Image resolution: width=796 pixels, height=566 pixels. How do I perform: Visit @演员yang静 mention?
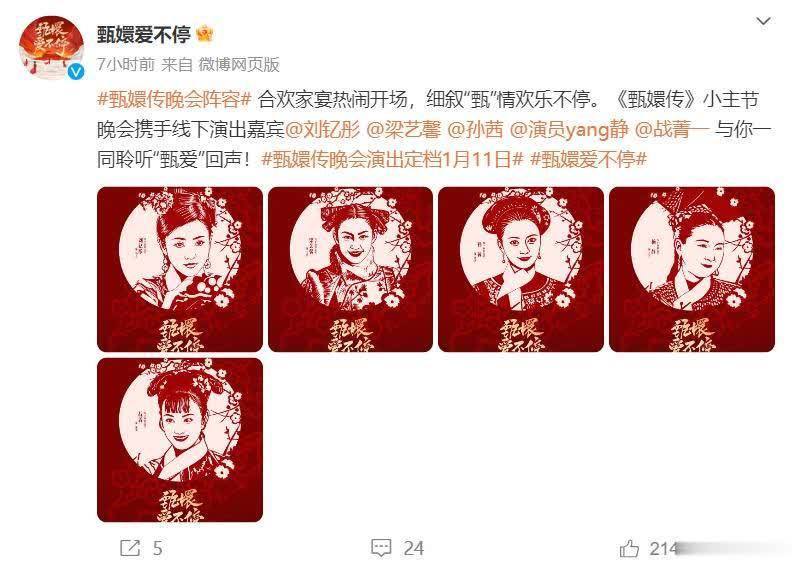coord(569,130)
